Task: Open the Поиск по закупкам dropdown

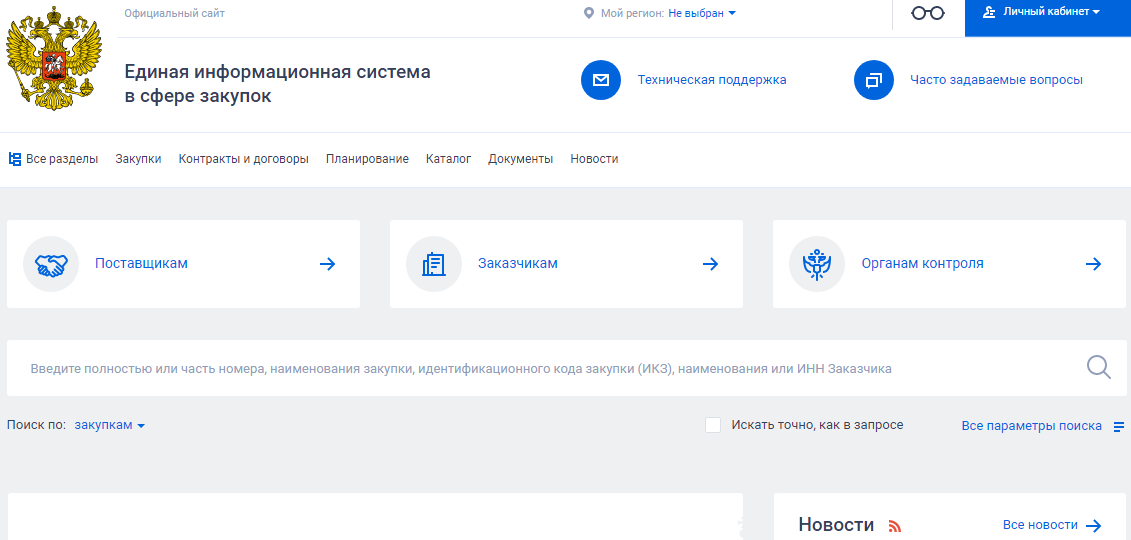Action: 110,425
